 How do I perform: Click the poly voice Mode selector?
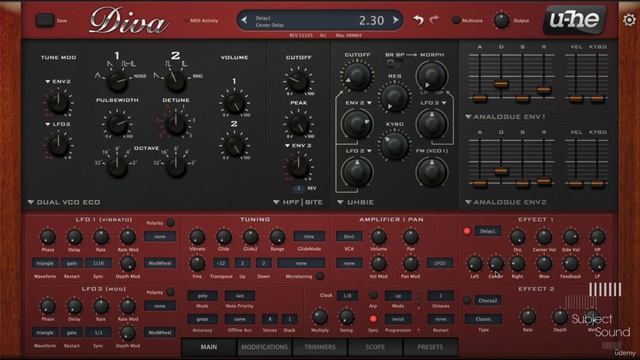pyautogui.click(x=202, y=296)
